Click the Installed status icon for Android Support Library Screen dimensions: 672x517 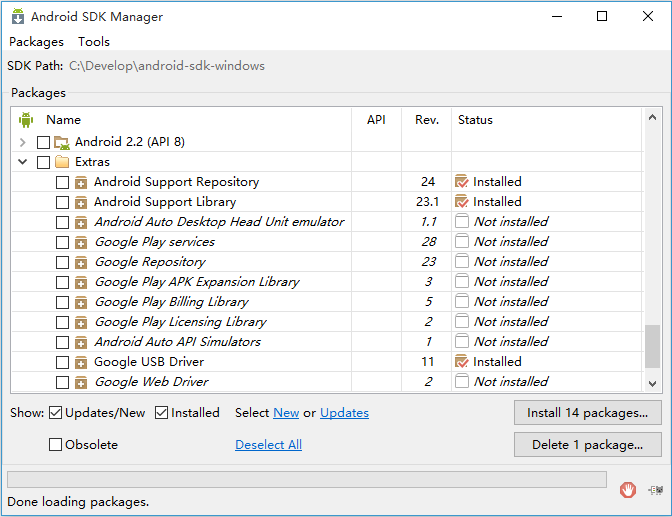(462, 201)
